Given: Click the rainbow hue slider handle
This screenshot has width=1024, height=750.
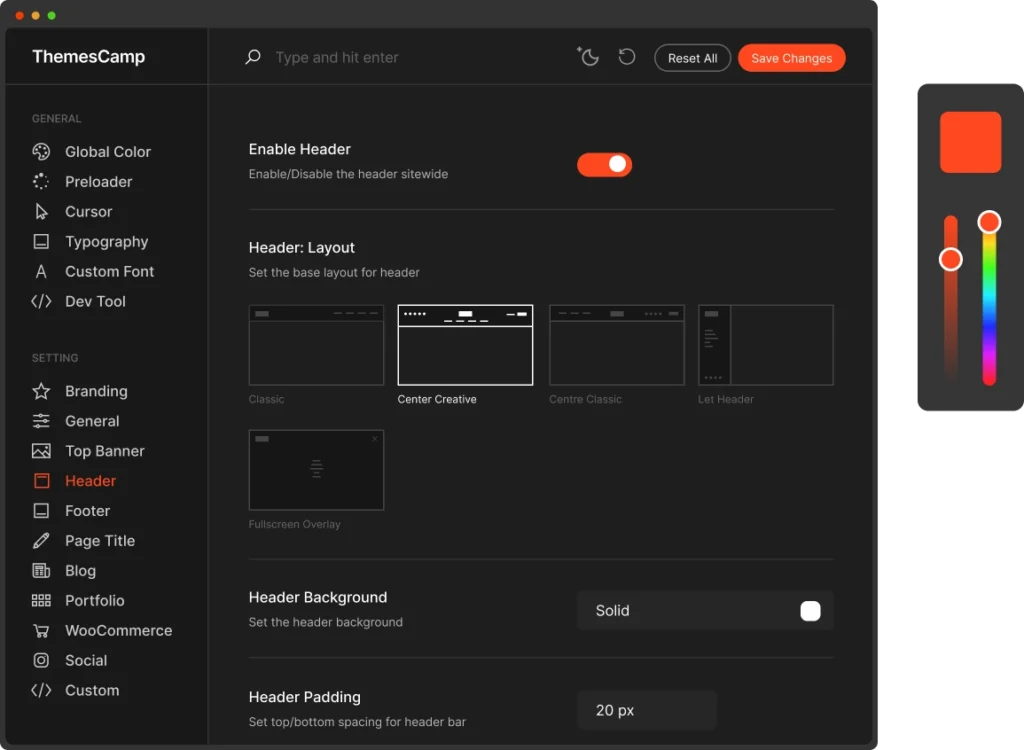Looking at the screenshot, I should click(989, 222).
